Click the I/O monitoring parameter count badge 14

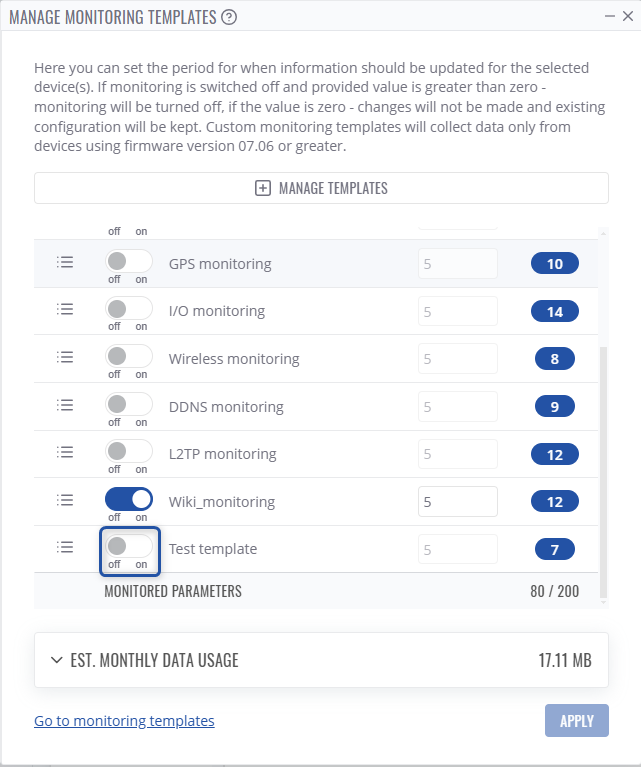pos(554,311)
